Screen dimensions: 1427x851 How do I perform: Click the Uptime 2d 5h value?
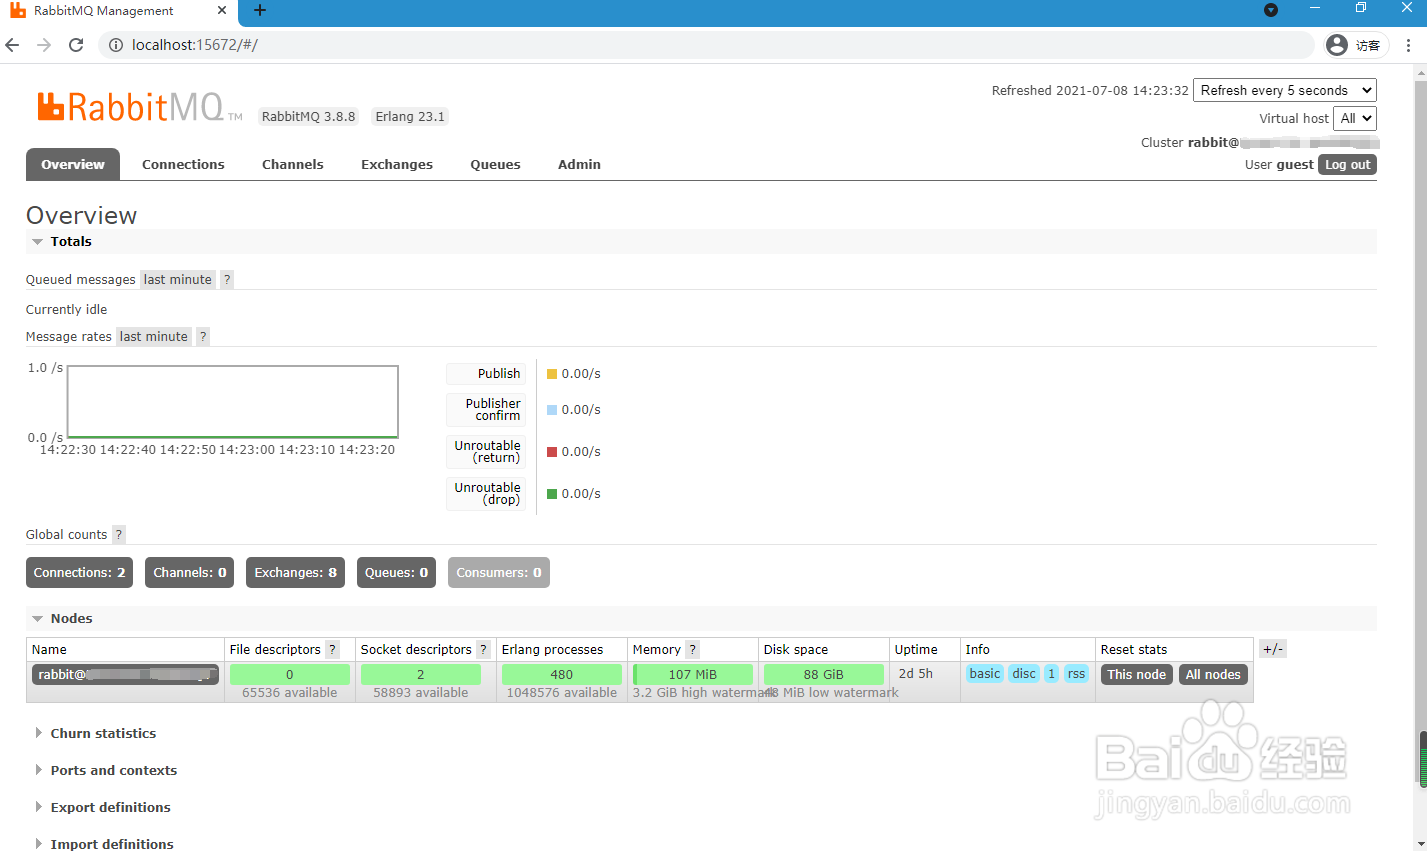tap(916, 674)
